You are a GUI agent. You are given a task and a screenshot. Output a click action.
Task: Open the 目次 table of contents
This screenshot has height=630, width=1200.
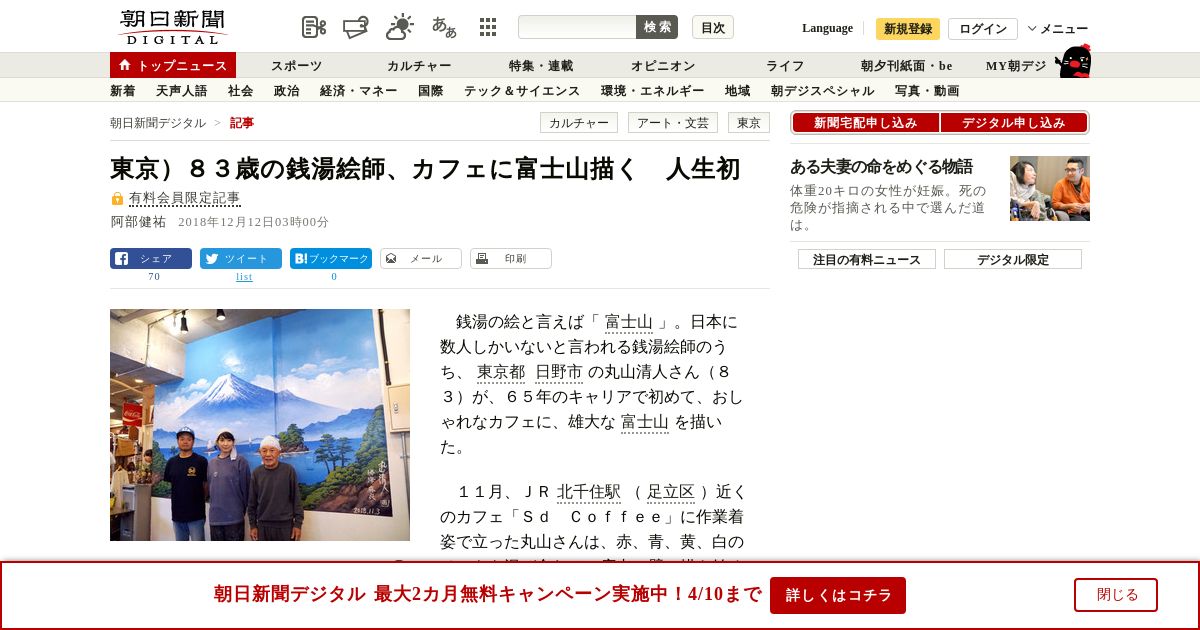click(x=713, y=27)
